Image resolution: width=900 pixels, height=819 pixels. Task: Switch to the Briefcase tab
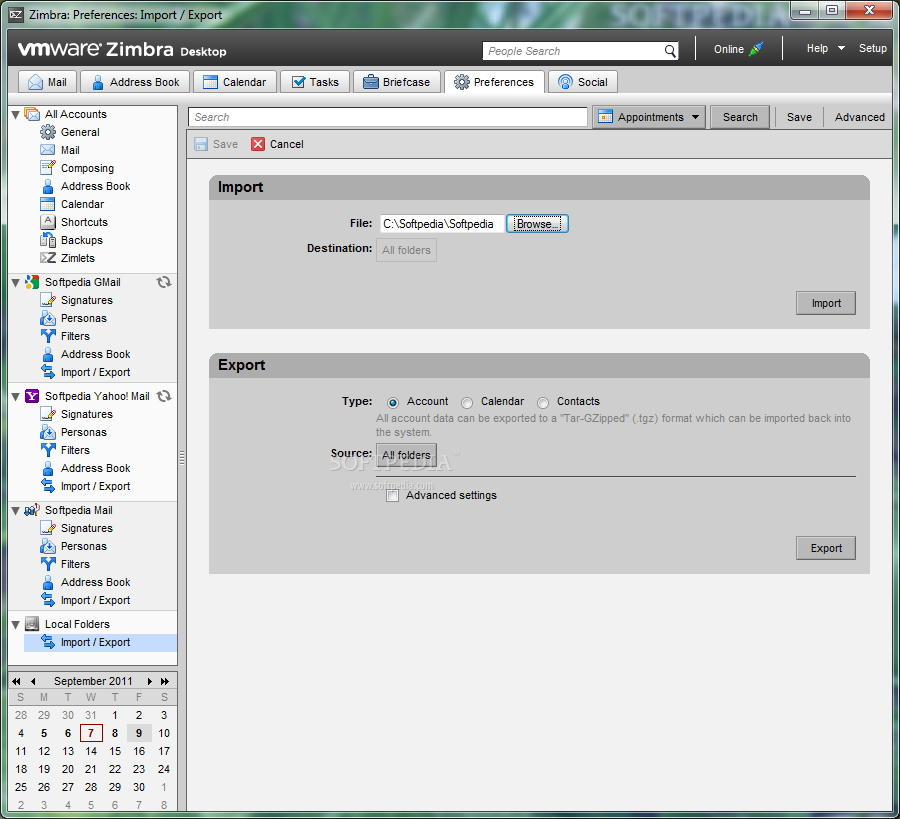(396, 82)
